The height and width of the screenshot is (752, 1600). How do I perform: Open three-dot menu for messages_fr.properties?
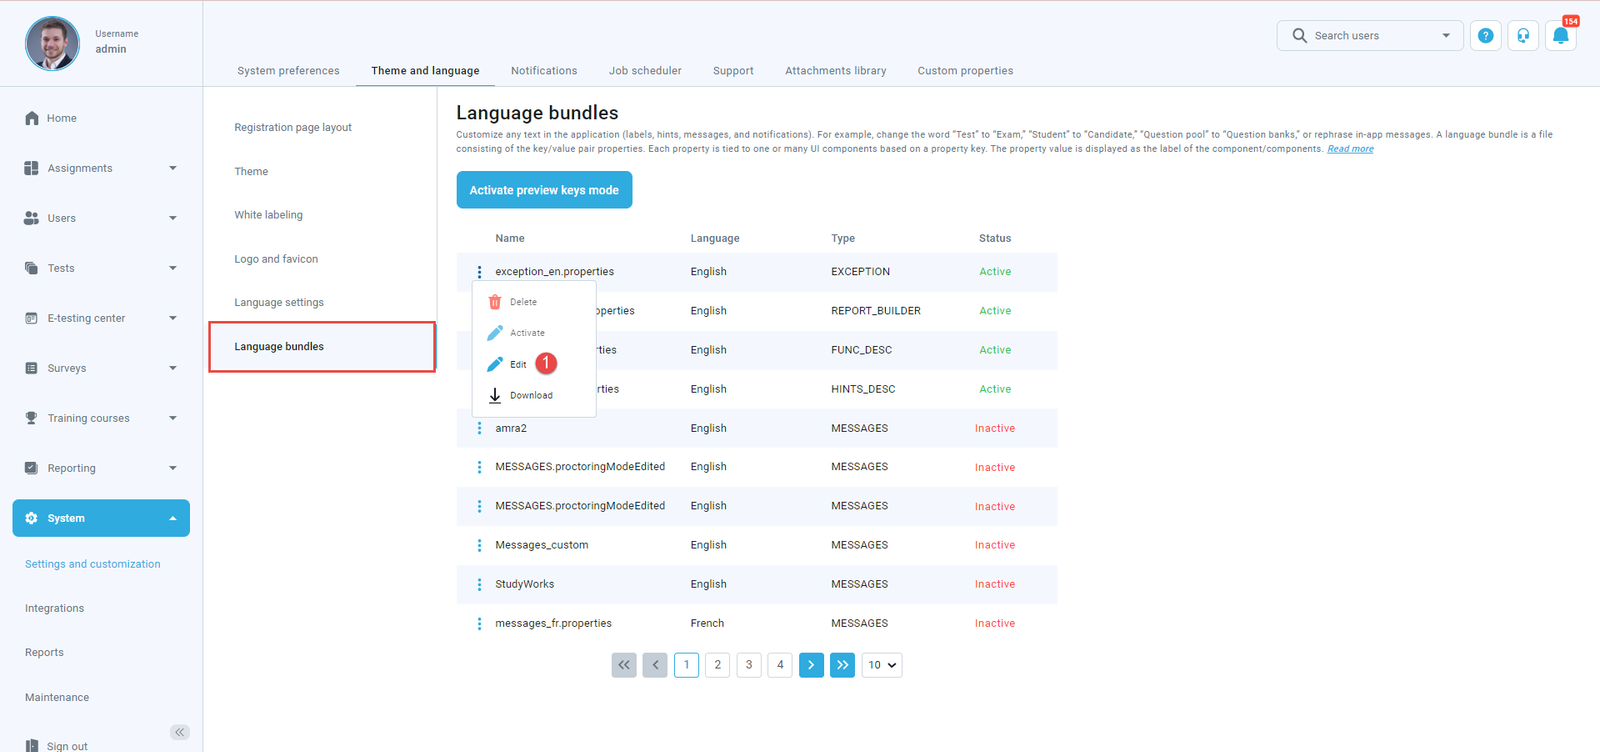click(x=479, y=624)
